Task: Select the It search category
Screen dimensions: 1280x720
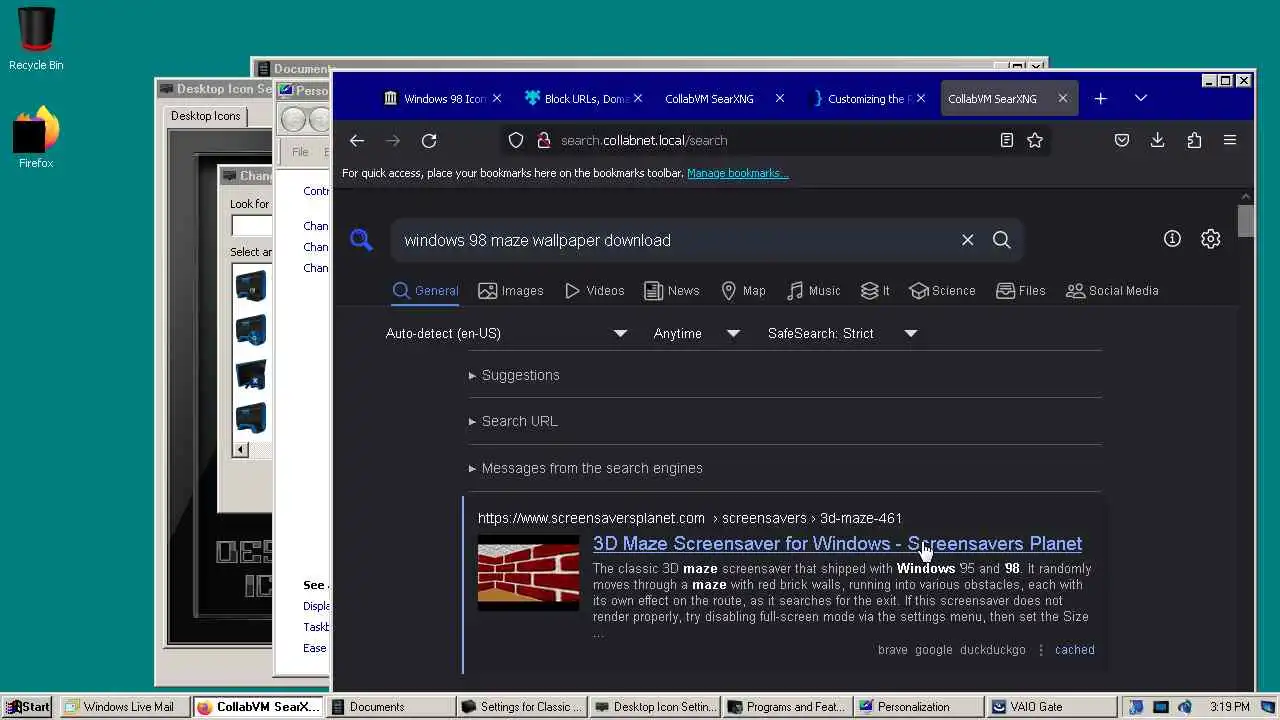Action: 875,291
